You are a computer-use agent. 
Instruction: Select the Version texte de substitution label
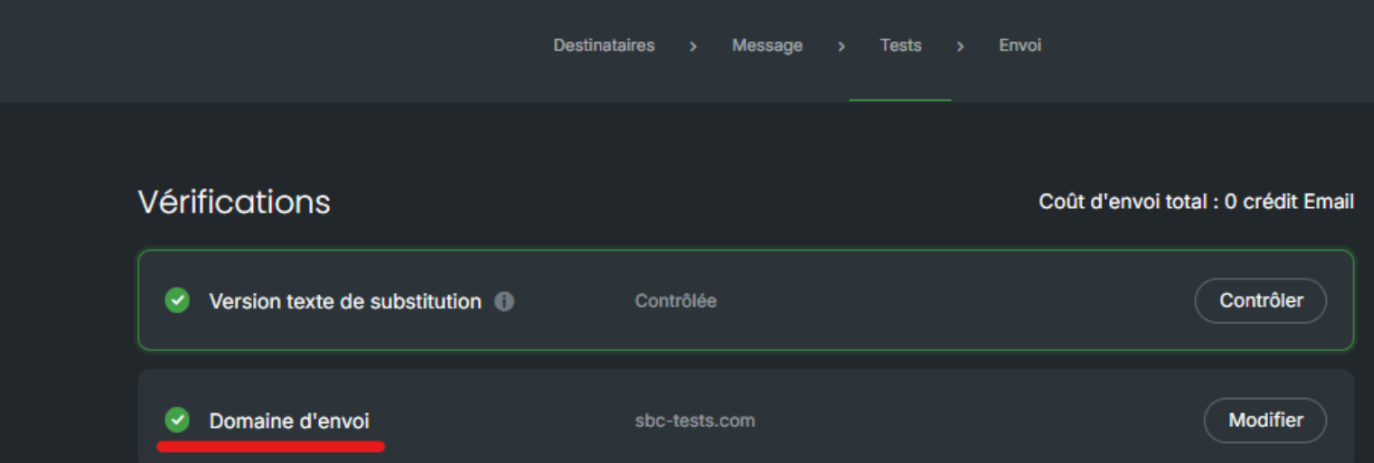coord(345,301)
